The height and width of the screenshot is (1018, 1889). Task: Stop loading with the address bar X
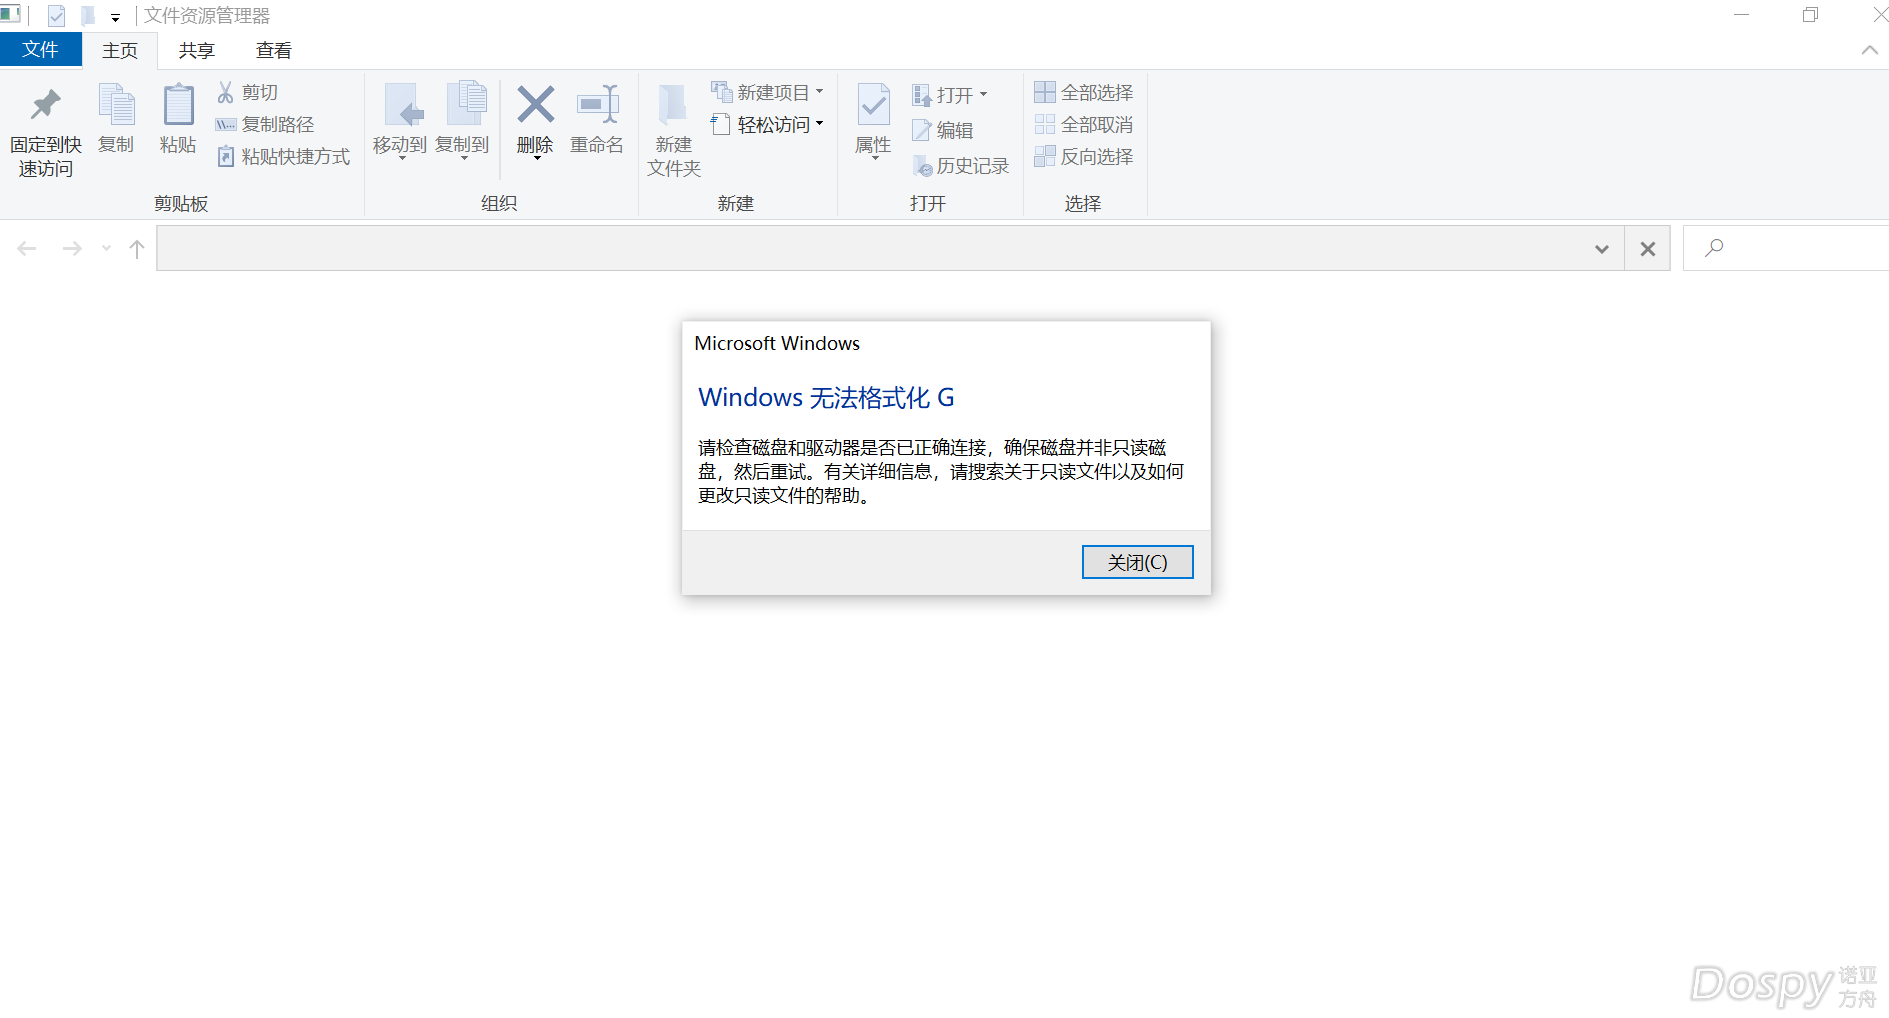(x=1648, y=249)
